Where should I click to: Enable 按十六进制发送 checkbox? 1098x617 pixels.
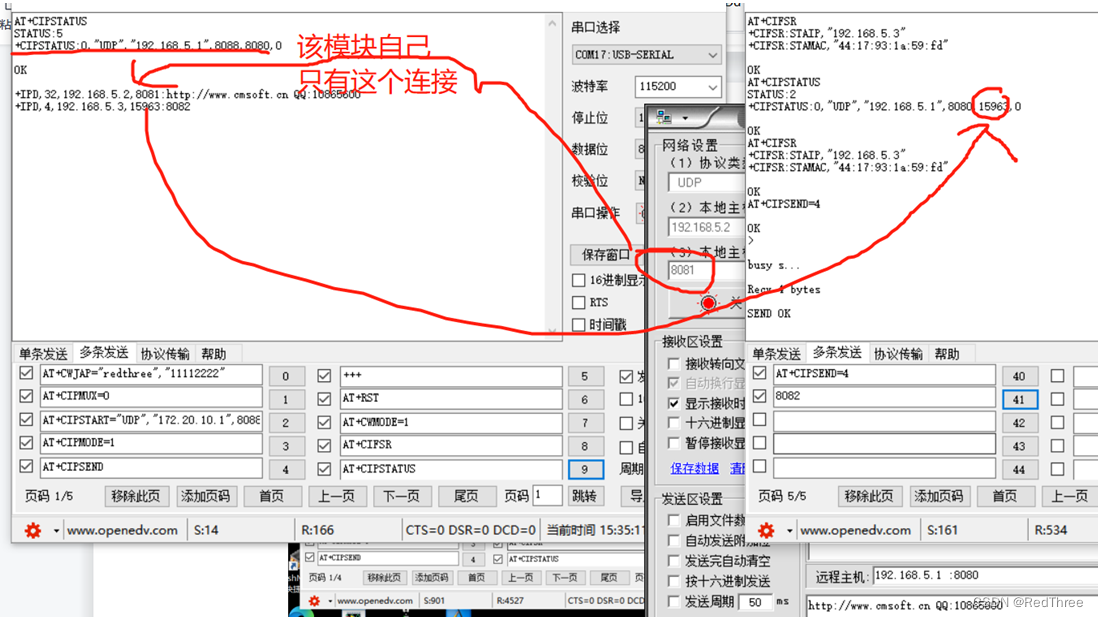click(674, 581)
